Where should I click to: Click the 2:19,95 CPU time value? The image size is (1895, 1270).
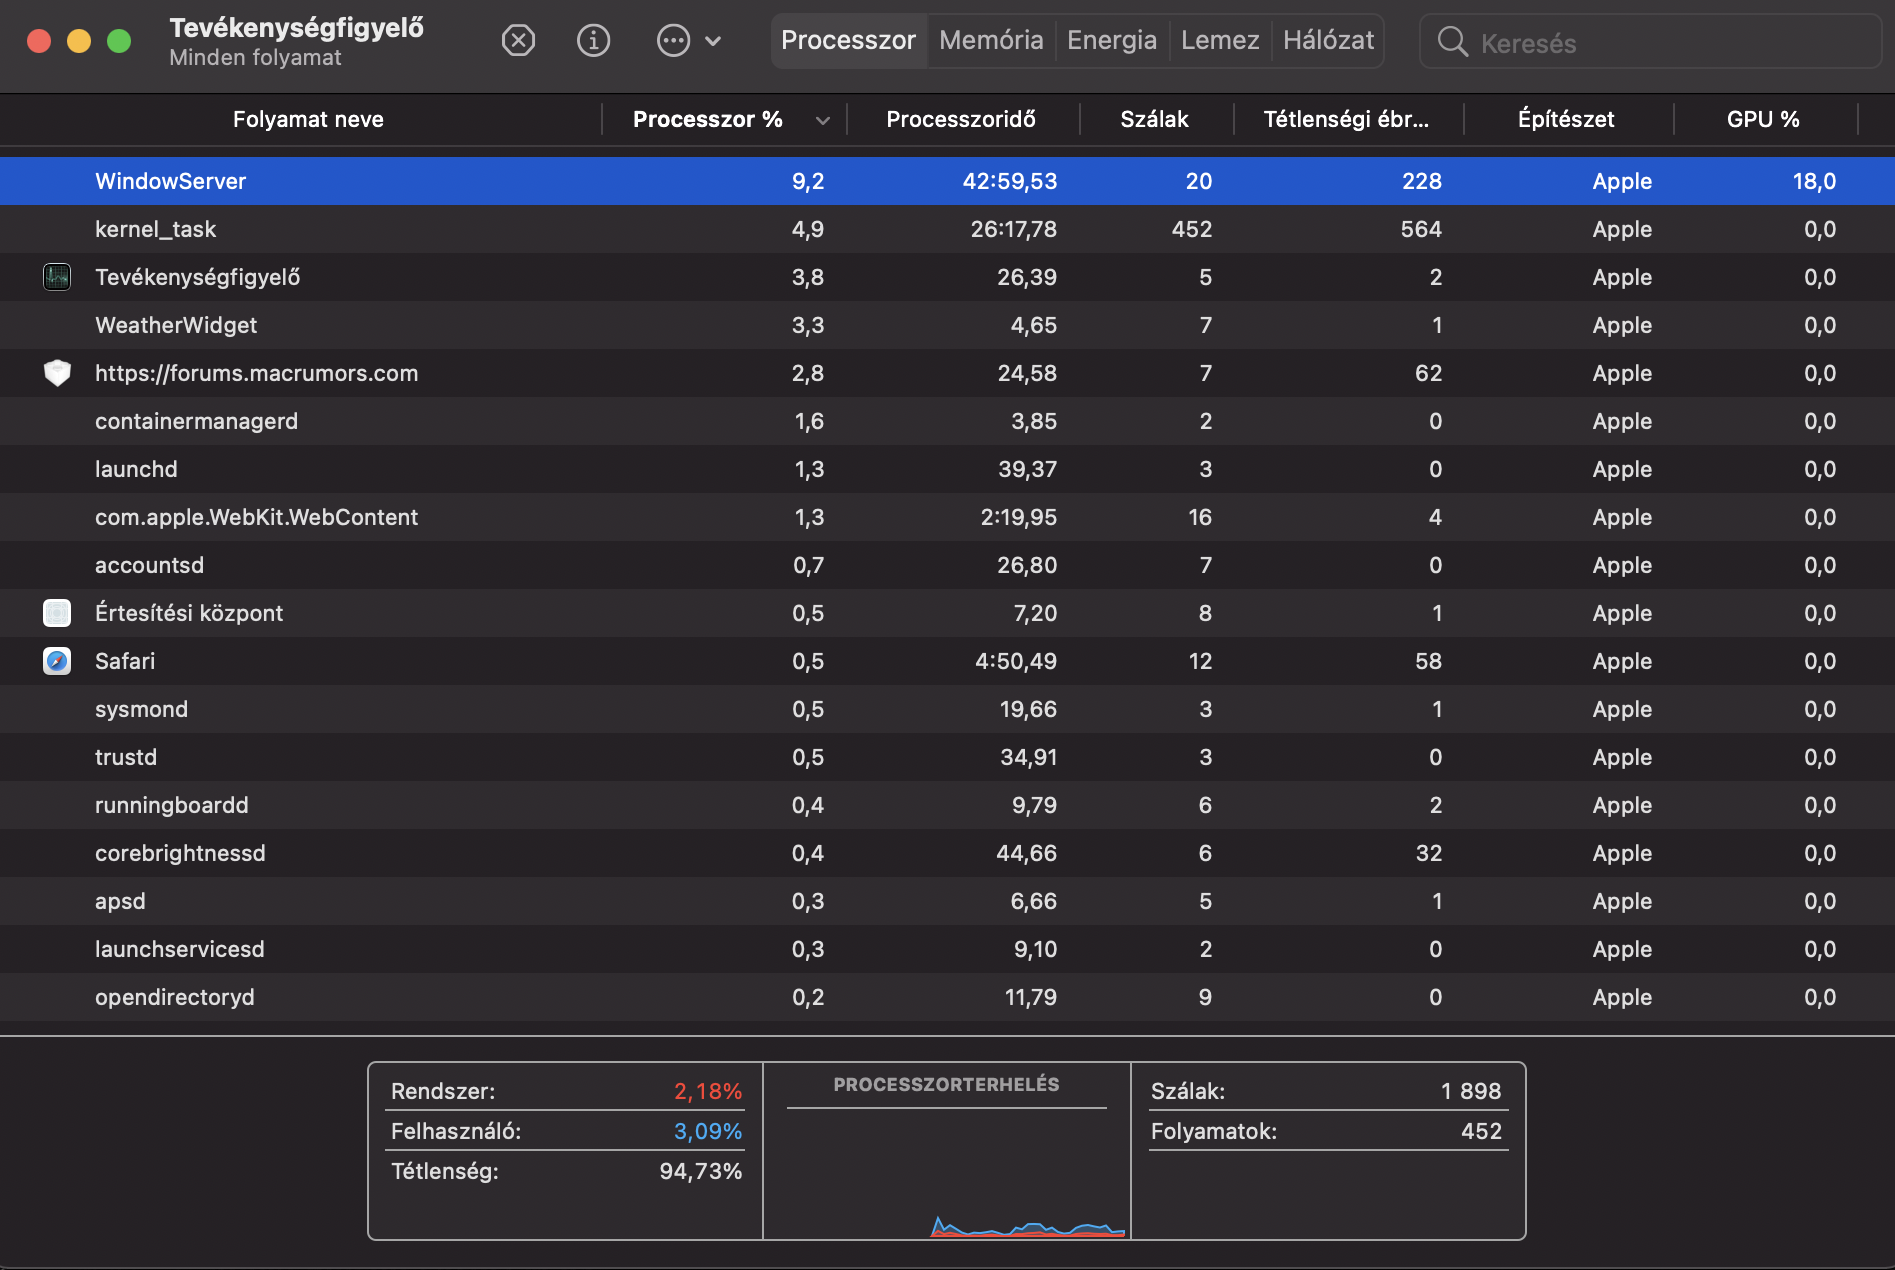(1018, 517)
